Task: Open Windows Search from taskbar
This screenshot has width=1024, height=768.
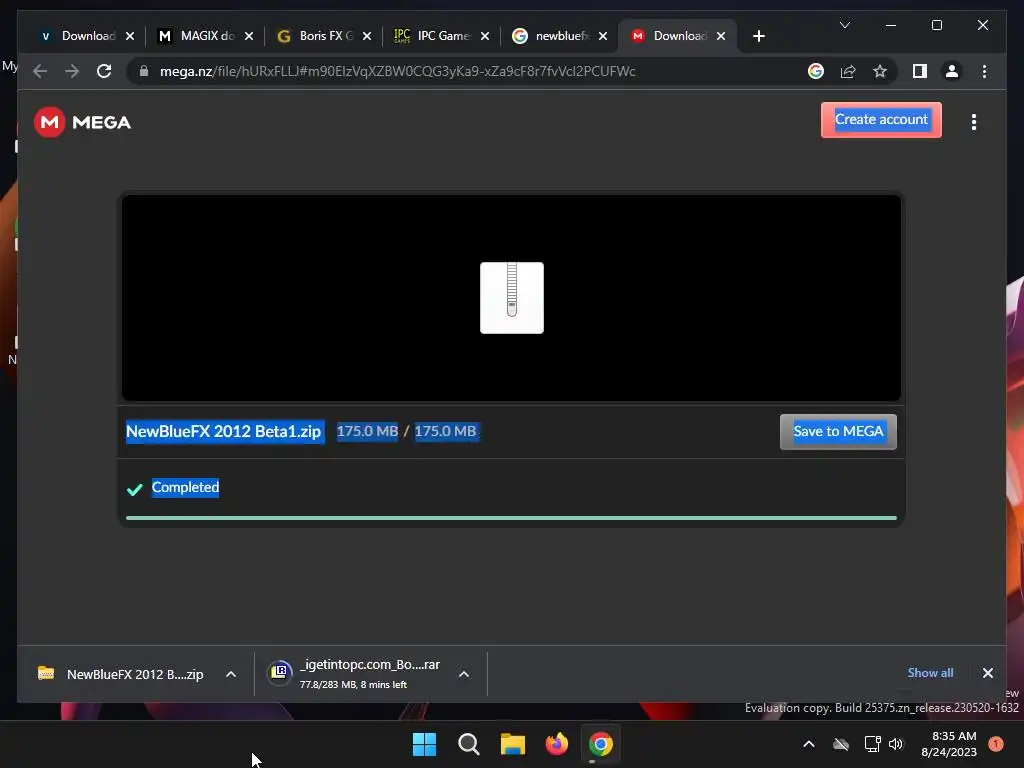Action: 468,744
